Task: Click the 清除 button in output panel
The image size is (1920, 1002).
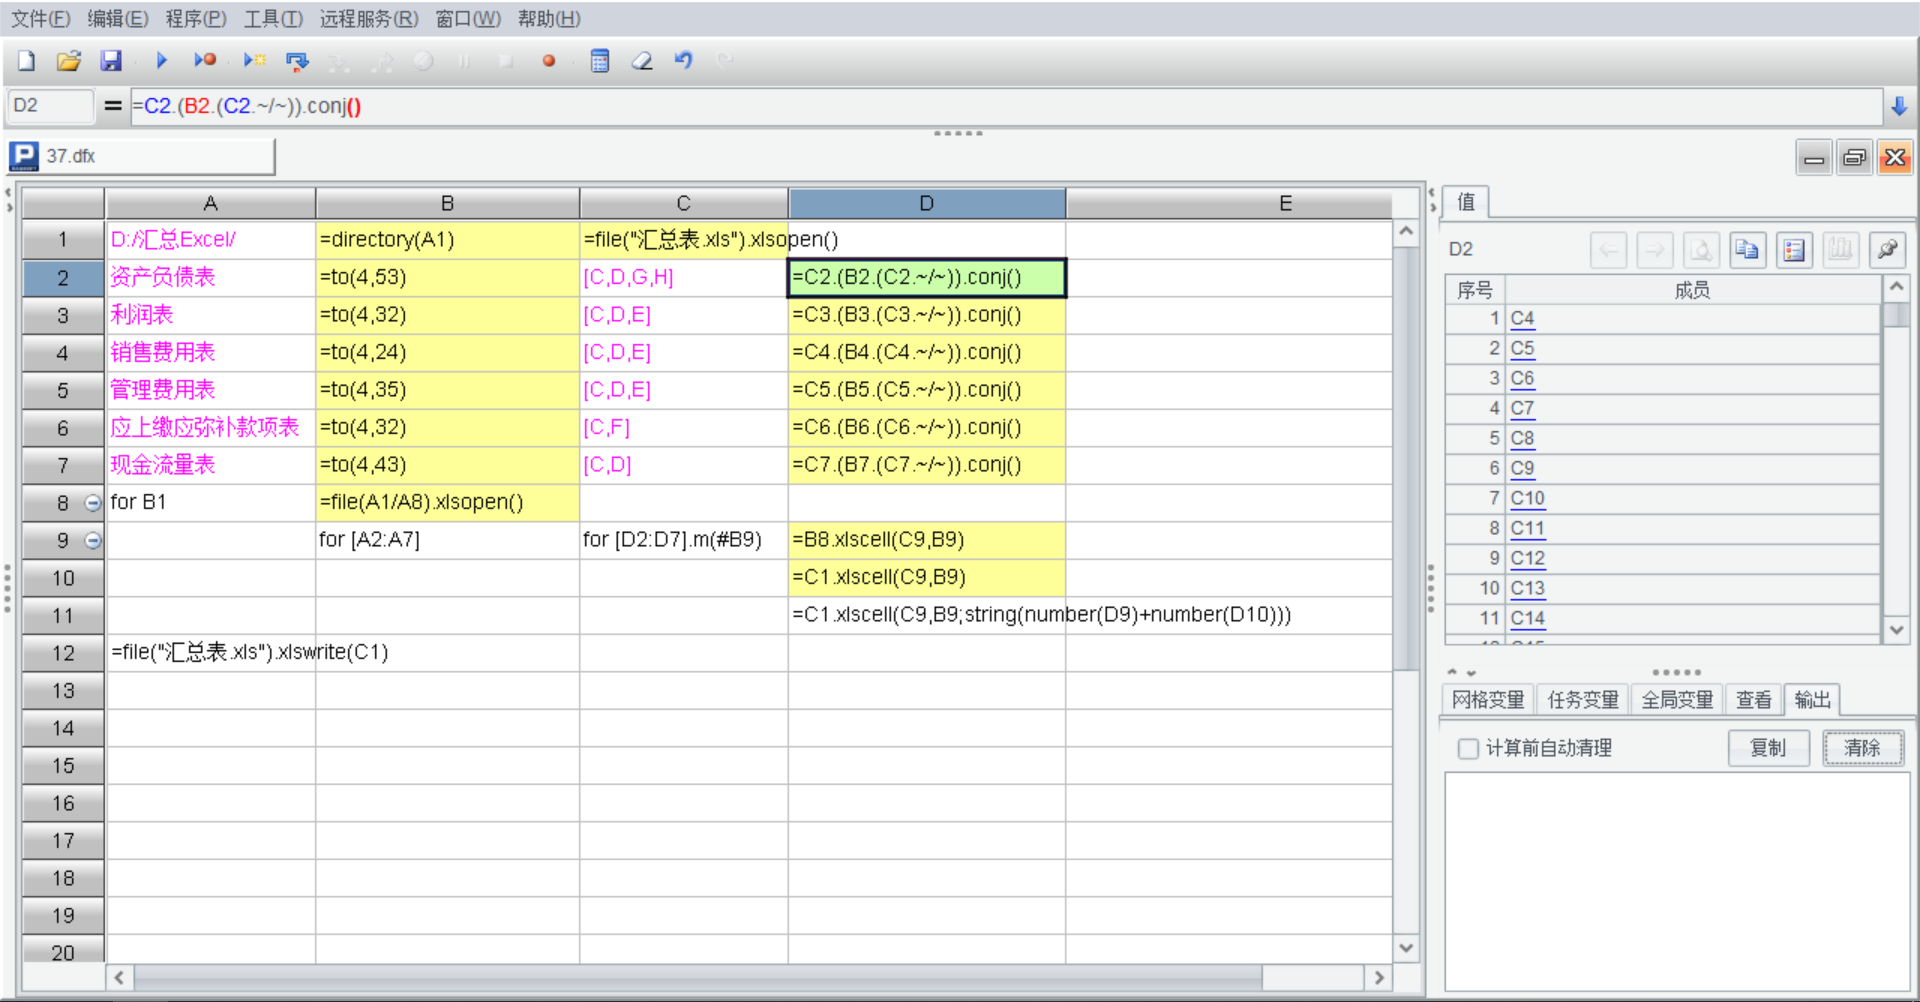Action: tap(1862, 748)
